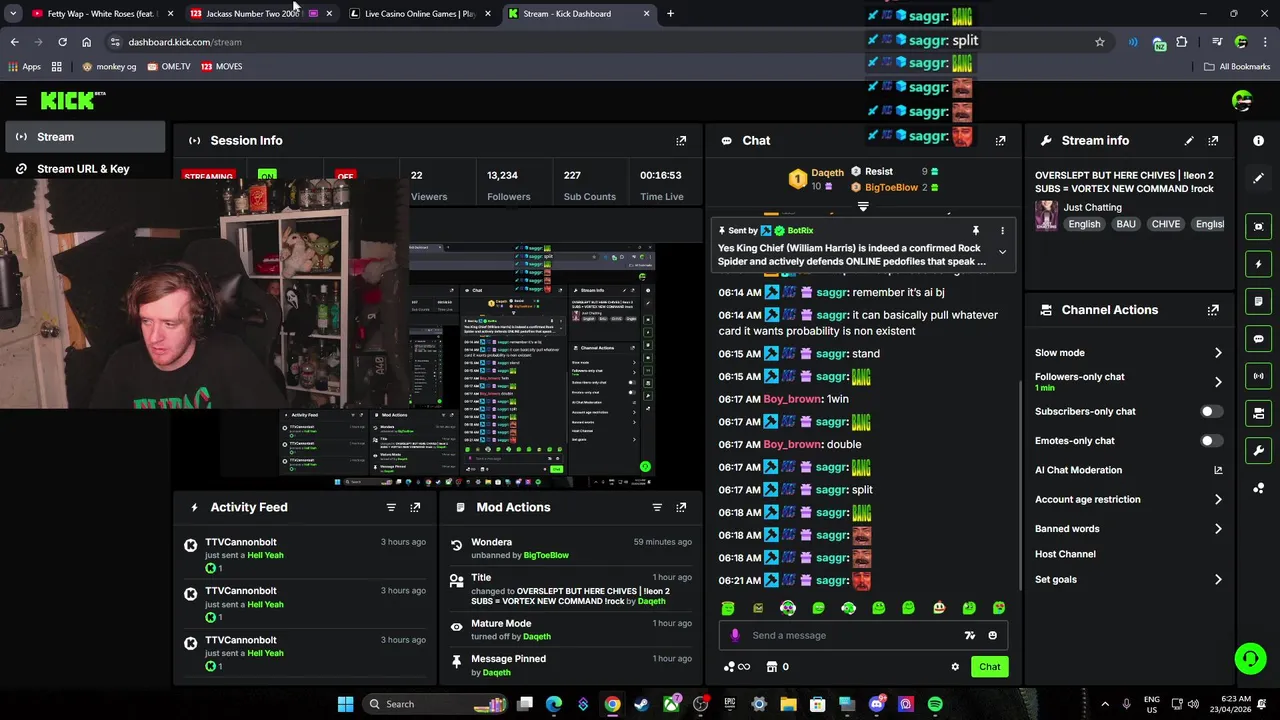Click the pencil edit icon in the right sidebar

(1259, 178)
